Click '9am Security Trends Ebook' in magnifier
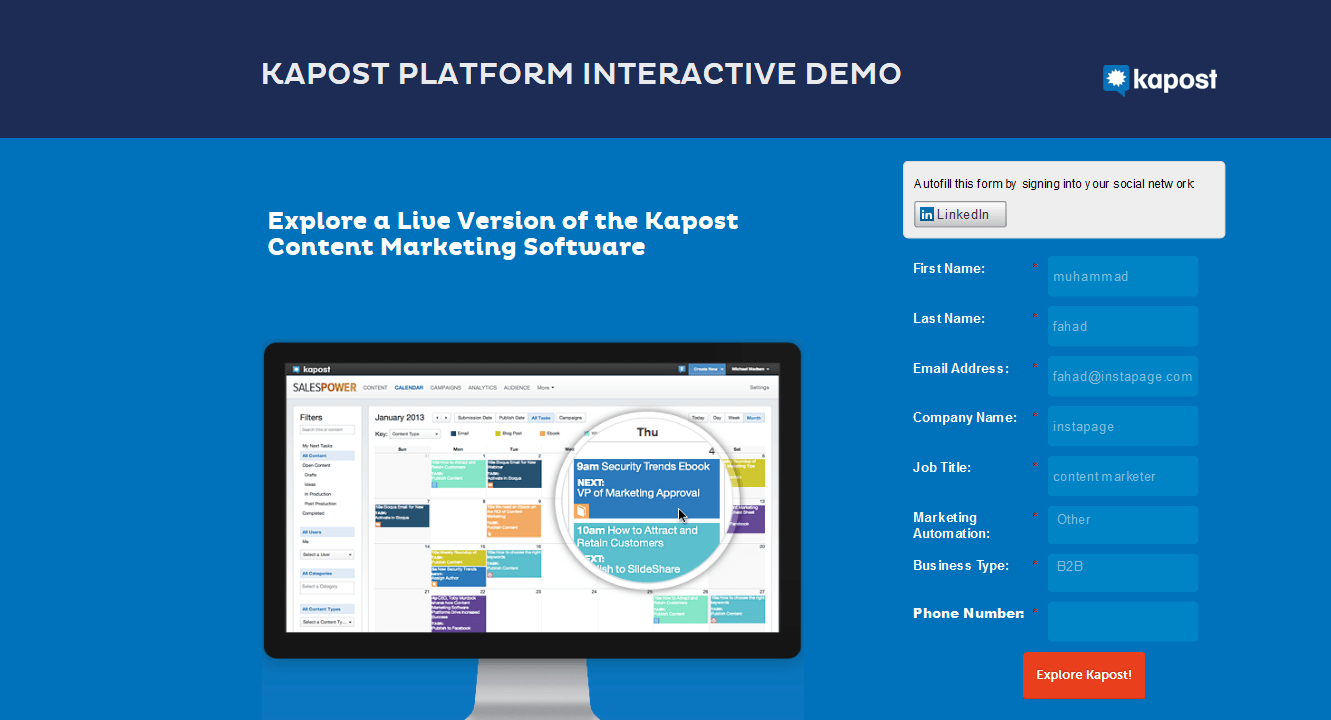Viewport: 1331px width, 720px height. 643,466
